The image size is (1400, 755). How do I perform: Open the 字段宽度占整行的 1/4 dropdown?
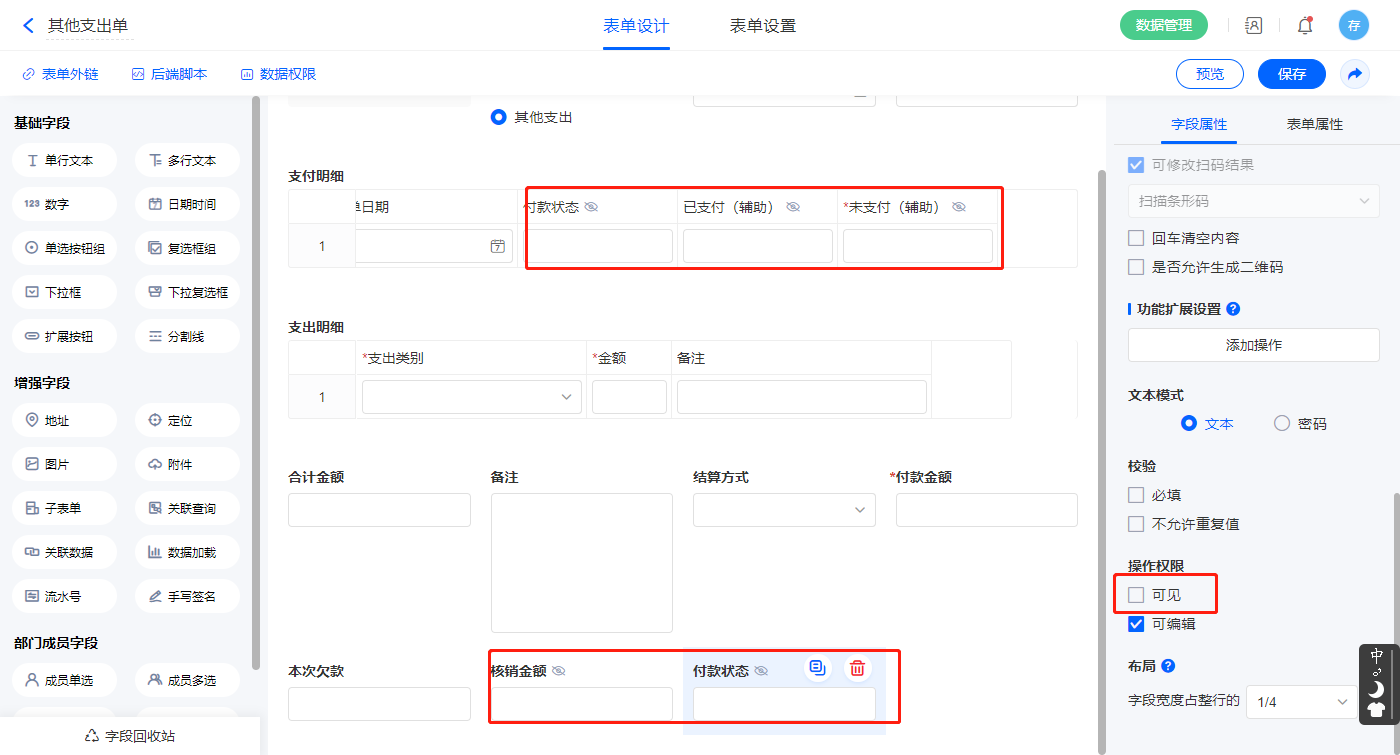(1301, 702)
